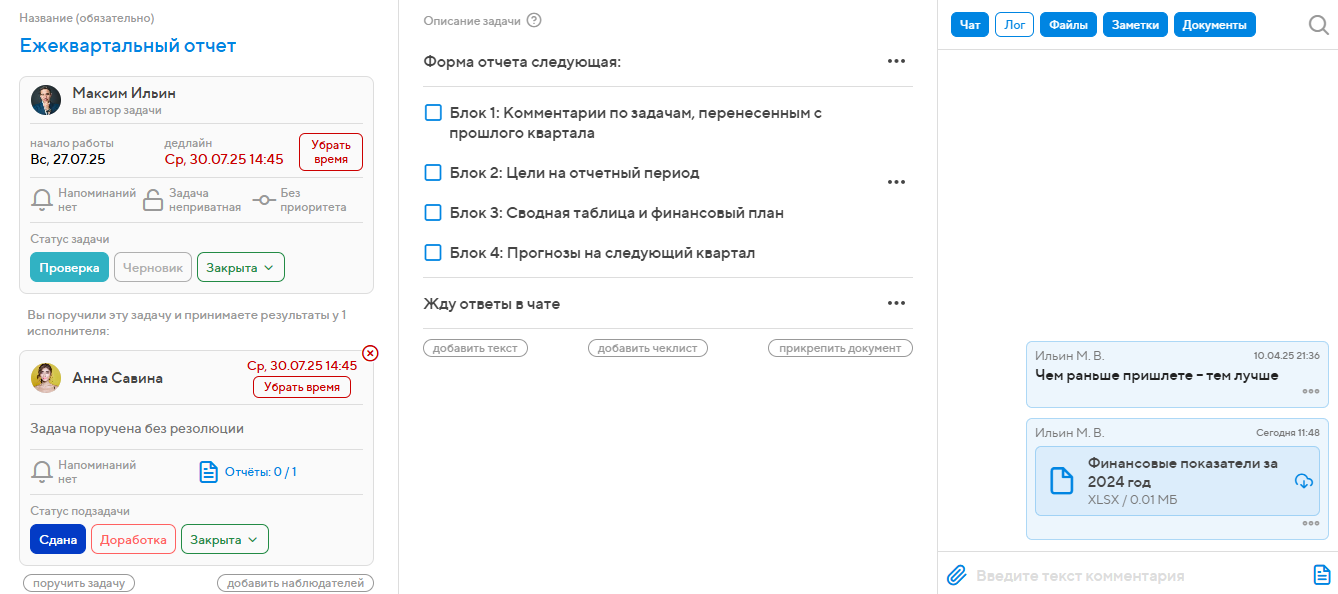
Task: Open the subtask status Закрыта dropdown
Action: (x=225, y=540)
